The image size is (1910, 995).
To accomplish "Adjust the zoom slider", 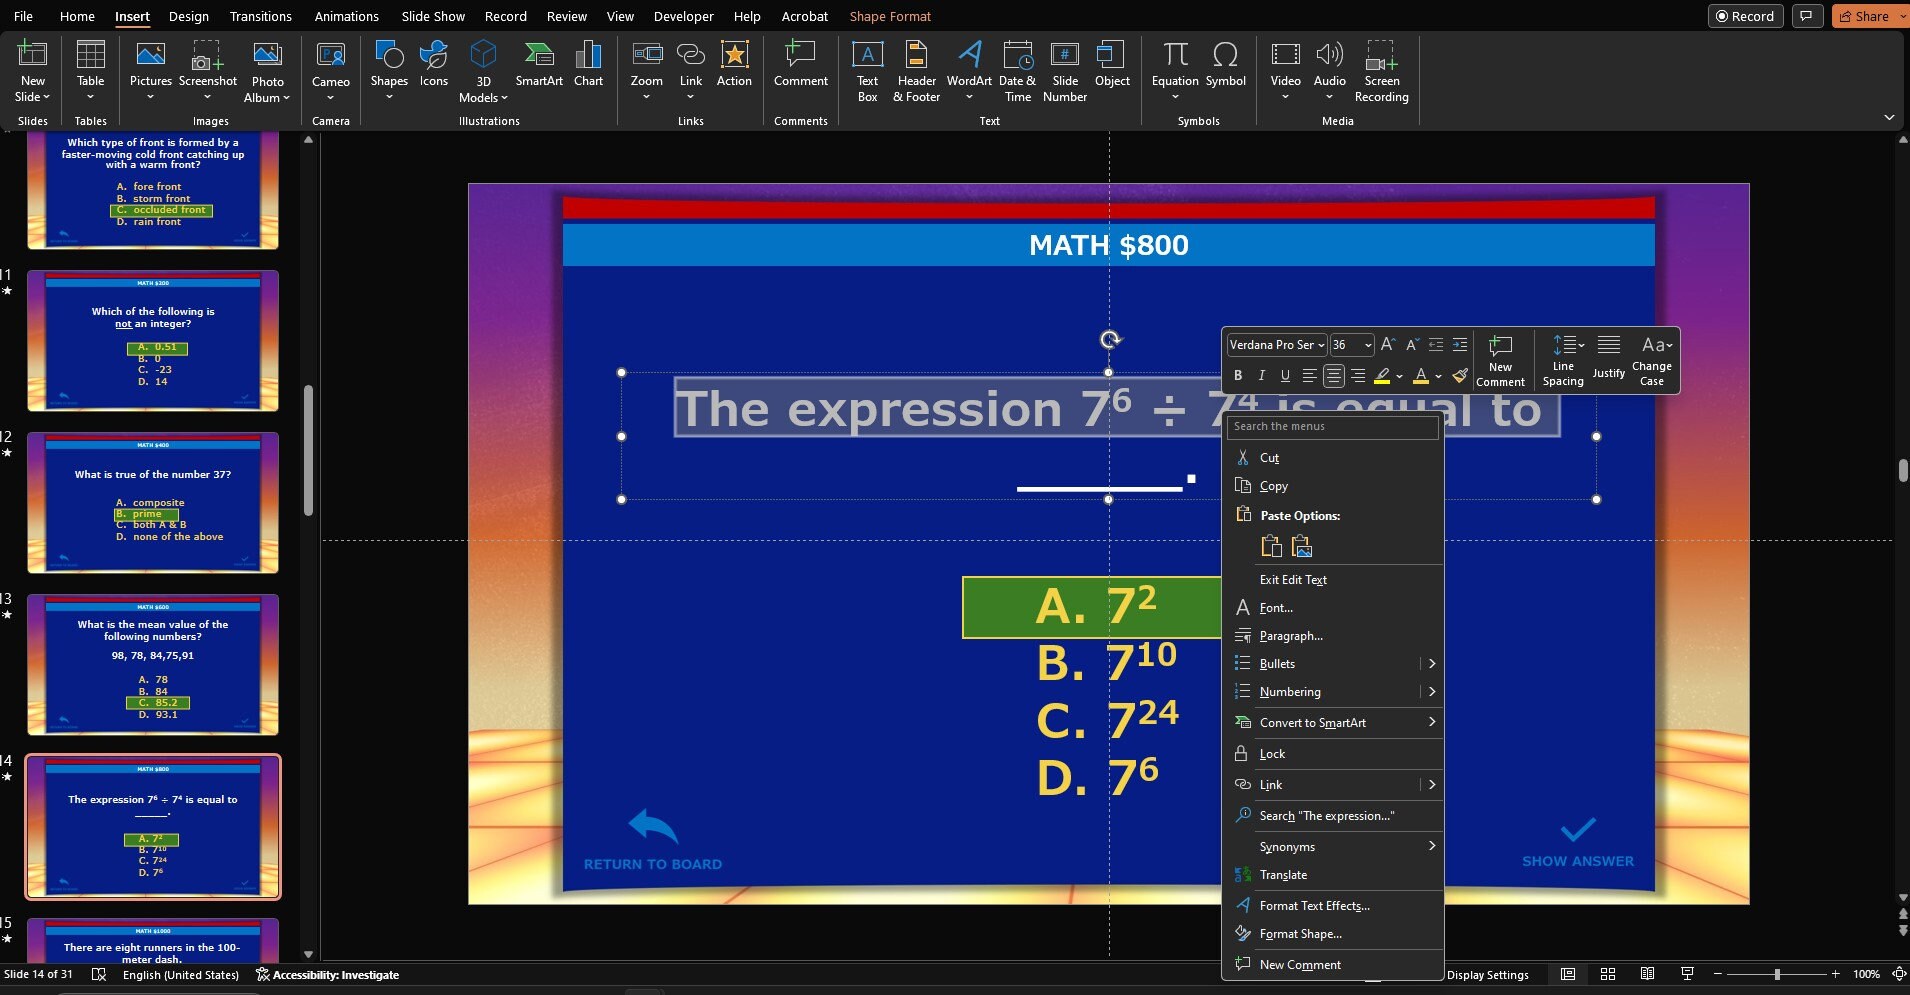I will (1779, 974).
